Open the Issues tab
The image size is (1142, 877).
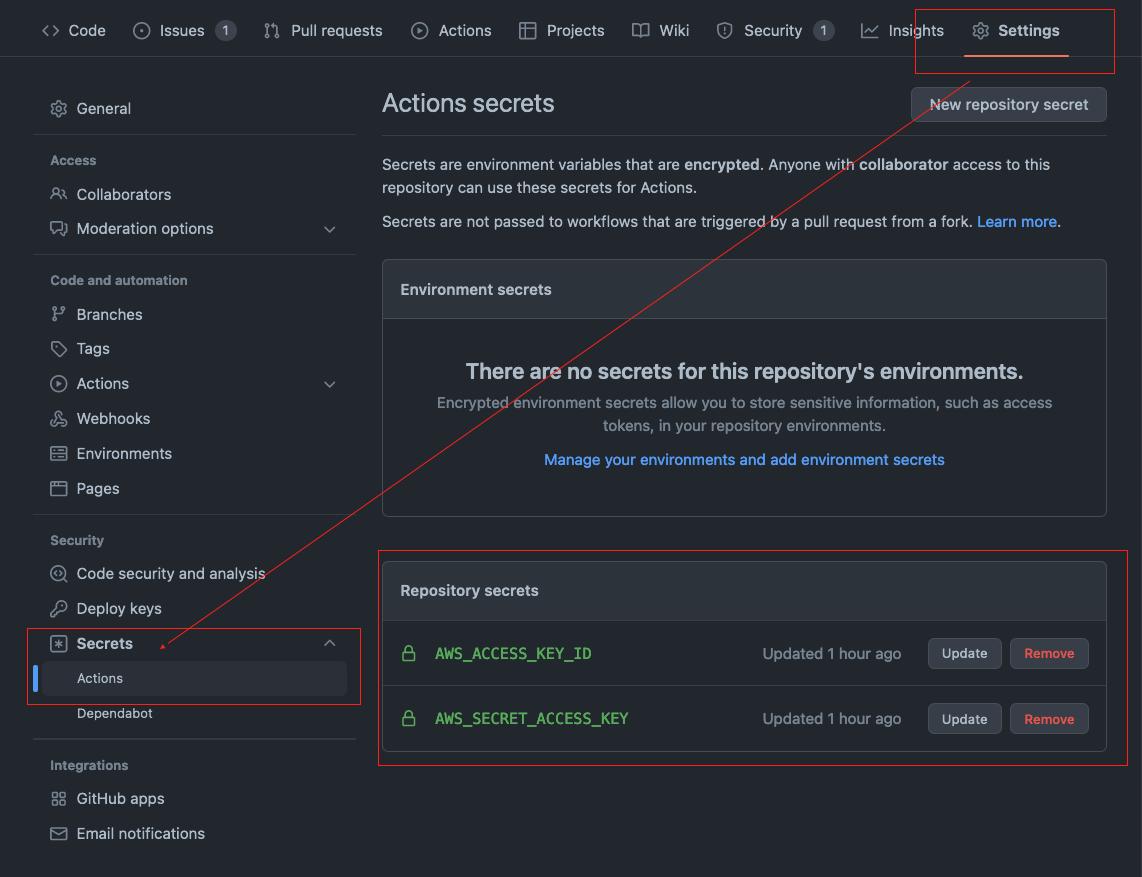(x=184, y=31)
